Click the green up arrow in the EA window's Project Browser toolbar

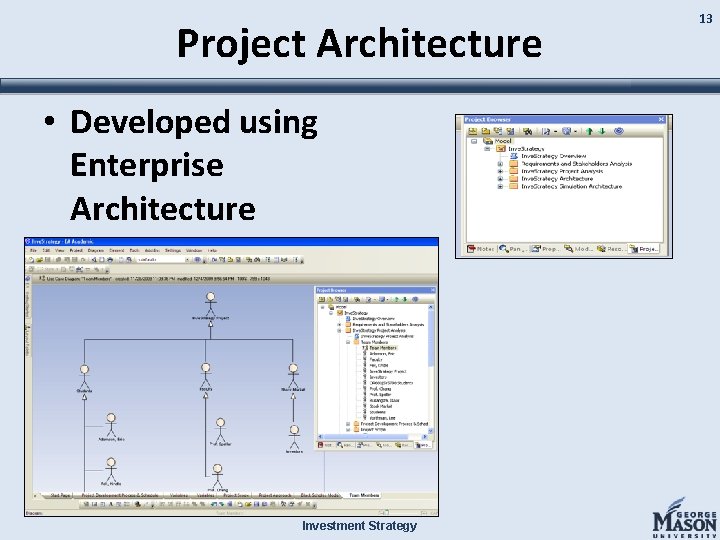[396, 299]
